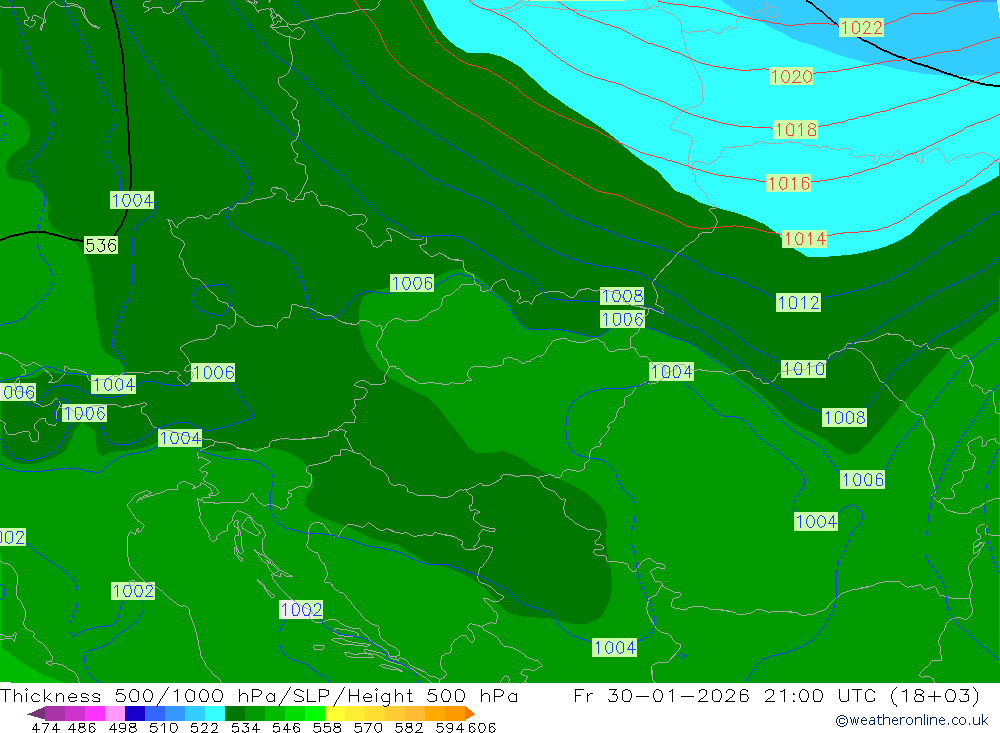Viewport: 1000px width, 733px height.
Task: Click the full 1002 label with green background
Action: (x=133, y=591)
